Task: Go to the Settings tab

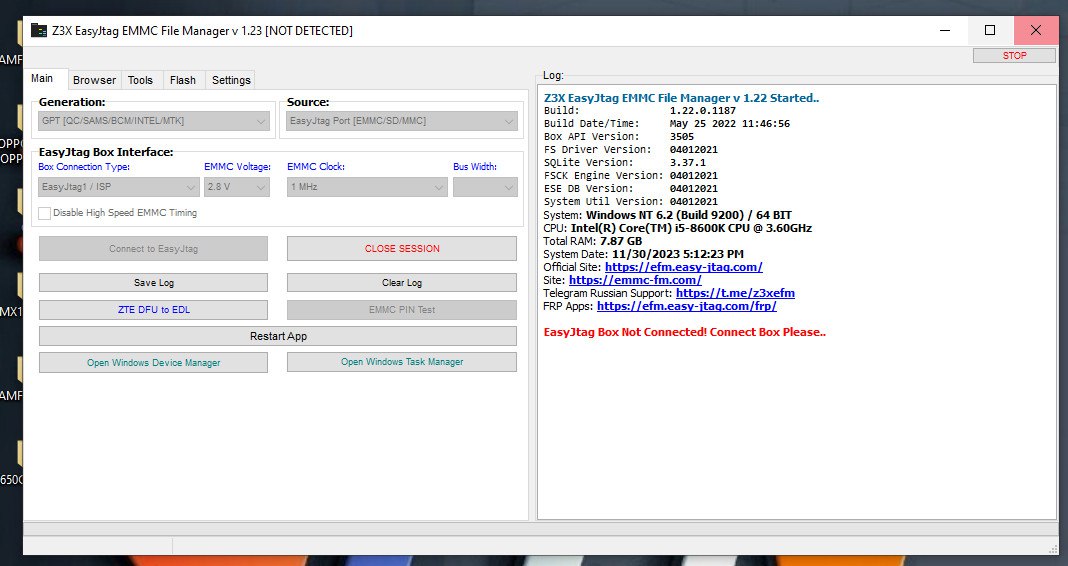Action: tap(231, 80)
